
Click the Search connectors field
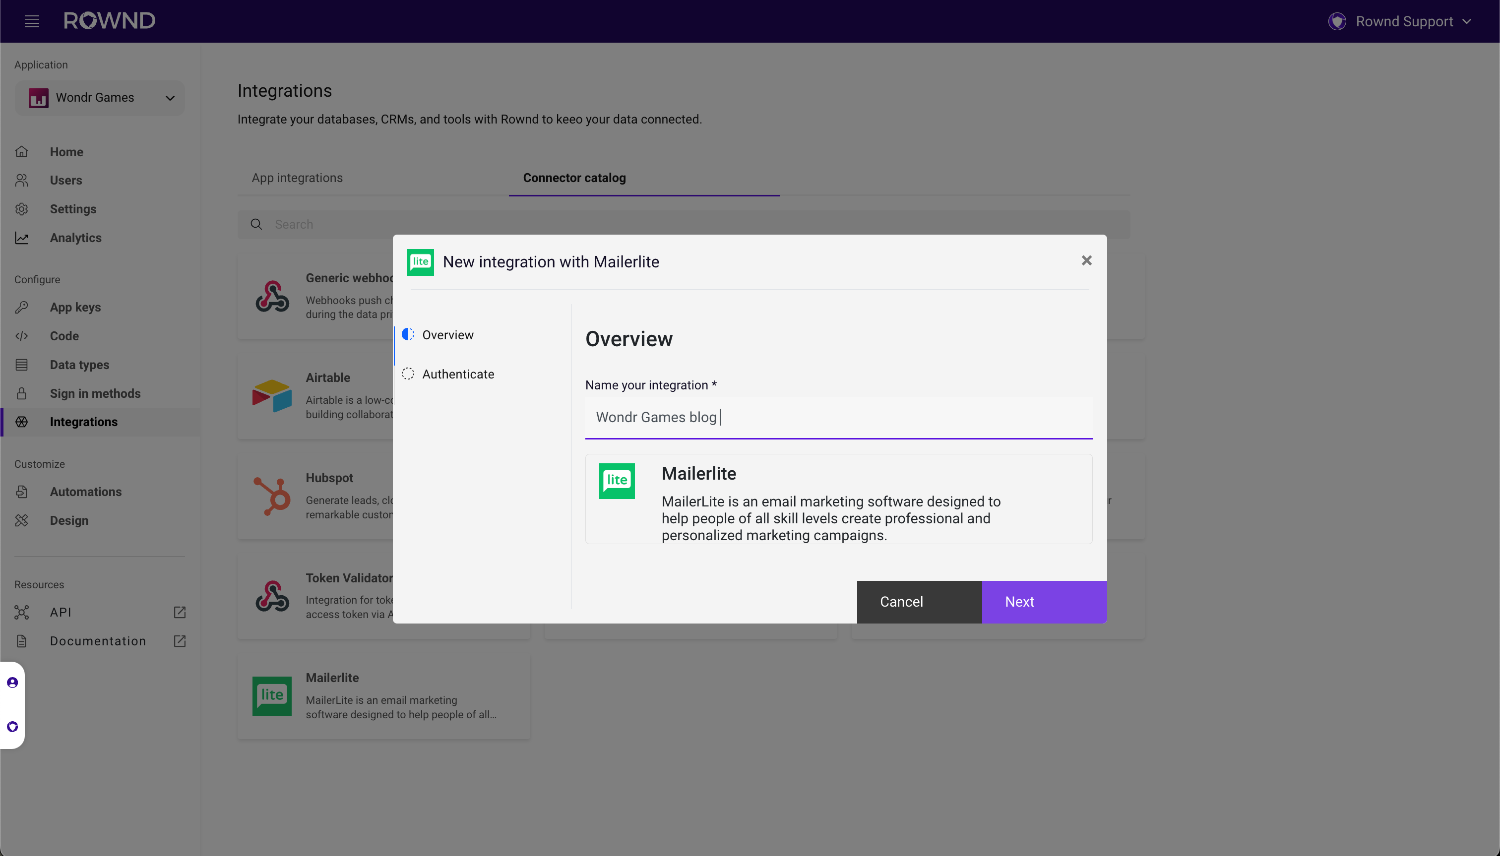coord(684,224)
